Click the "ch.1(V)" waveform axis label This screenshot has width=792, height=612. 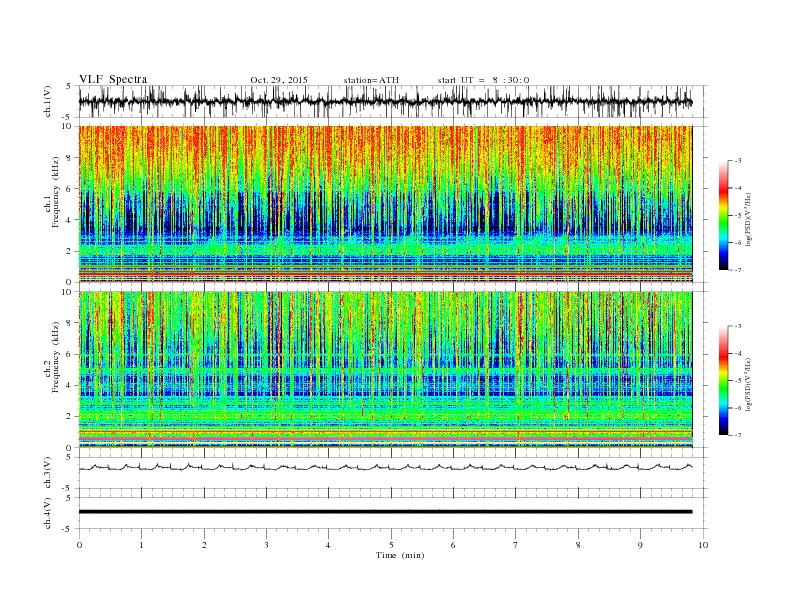48,102
